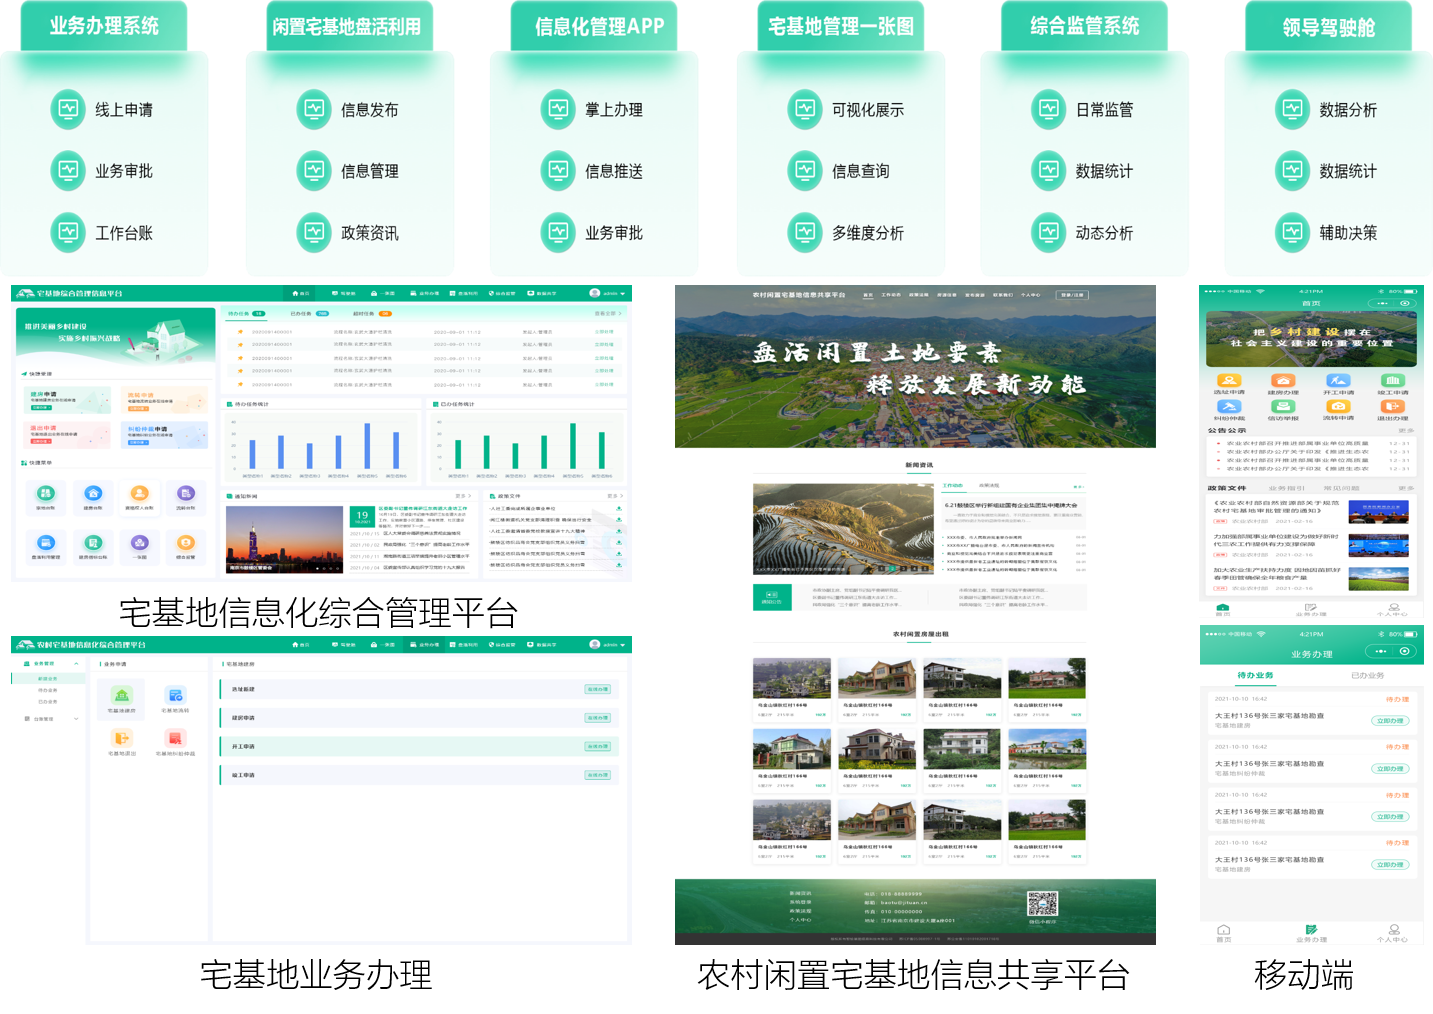The height and width of the screenshot is (1014, 1433).
Task: Click the 线上申请 icon under 业务办理系统
Action: click(x=68, y=110)
